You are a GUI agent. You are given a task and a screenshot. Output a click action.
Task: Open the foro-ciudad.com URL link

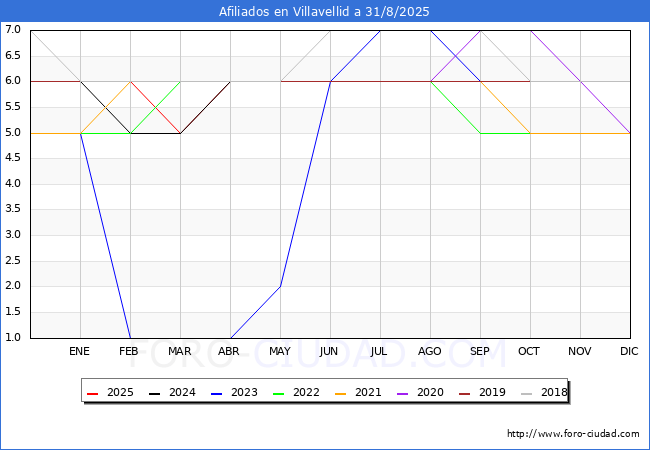[573, 434]
